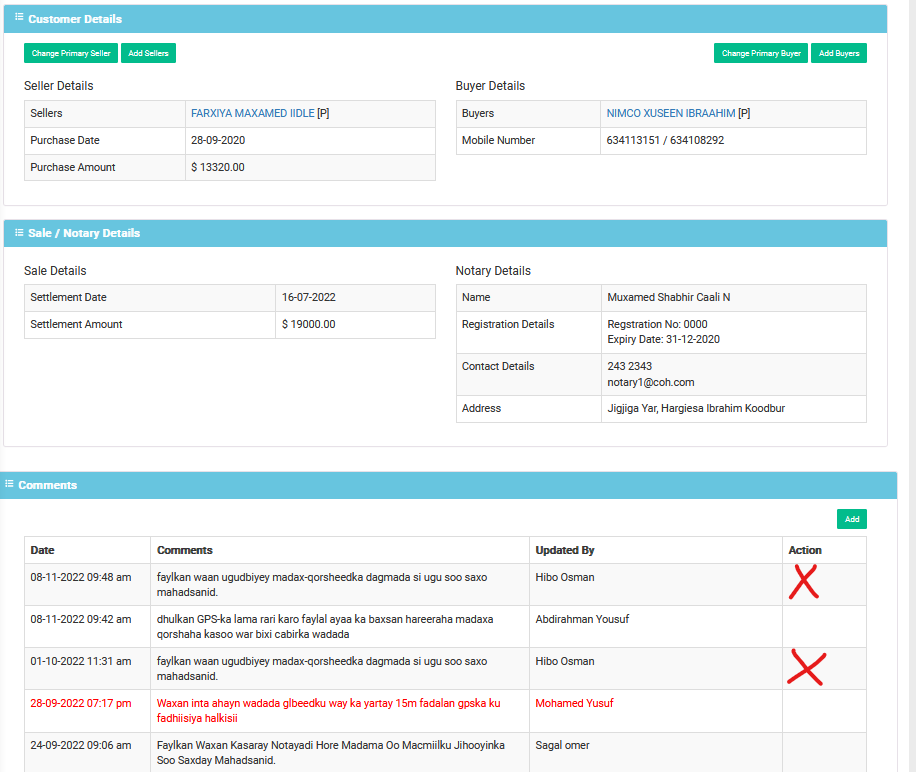Click comment date 08-11-2022 09:42 am

(81, 619)
